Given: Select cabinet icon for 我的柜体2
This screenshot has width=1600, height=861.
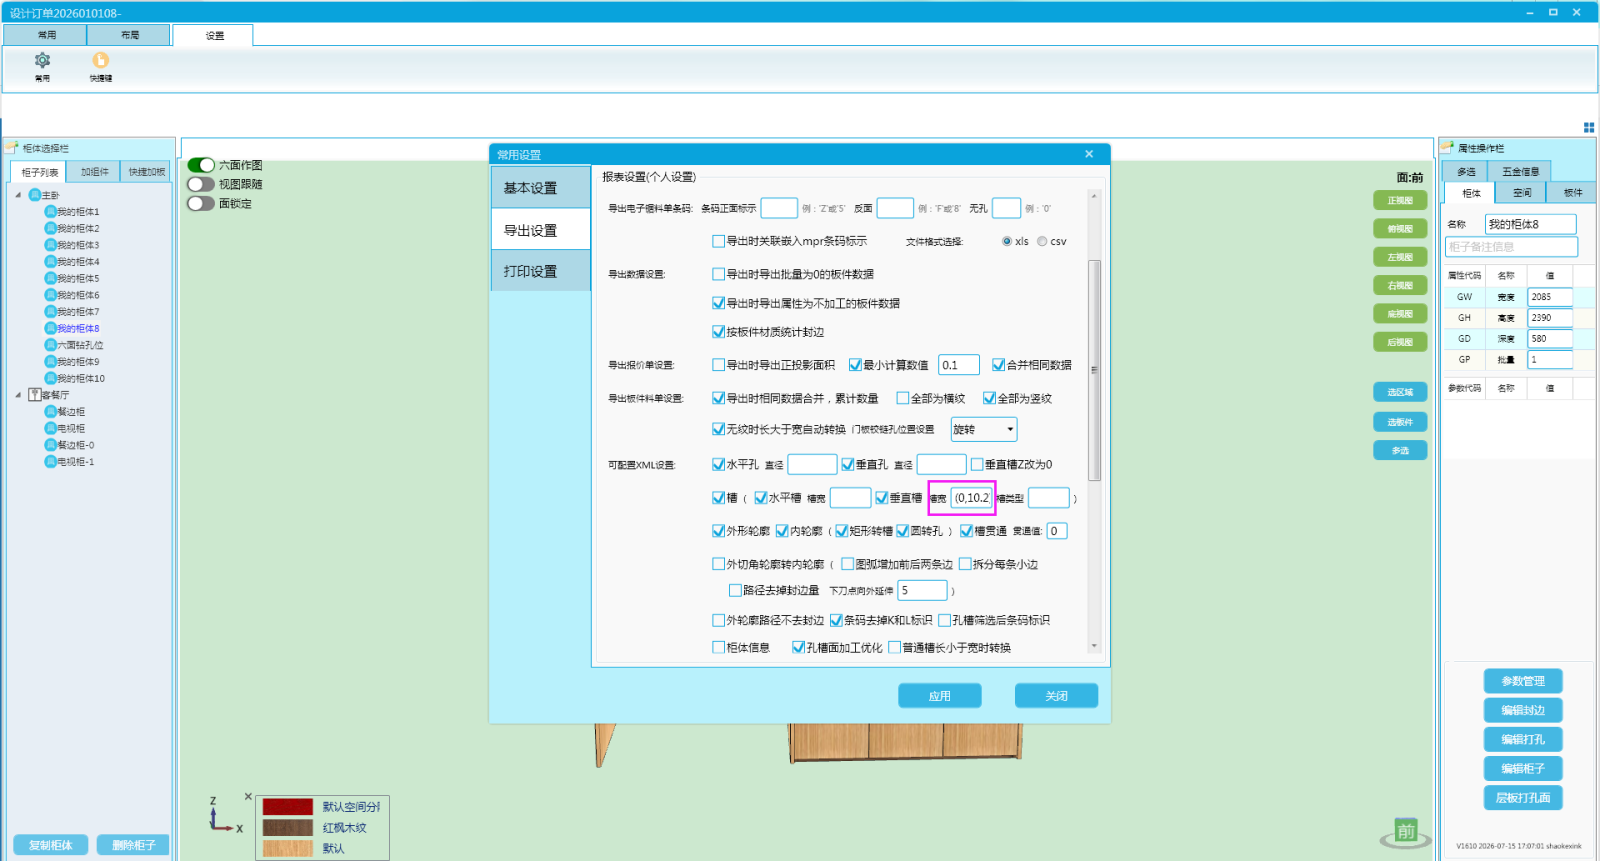Looking at the screenshot, I should 50,228.
